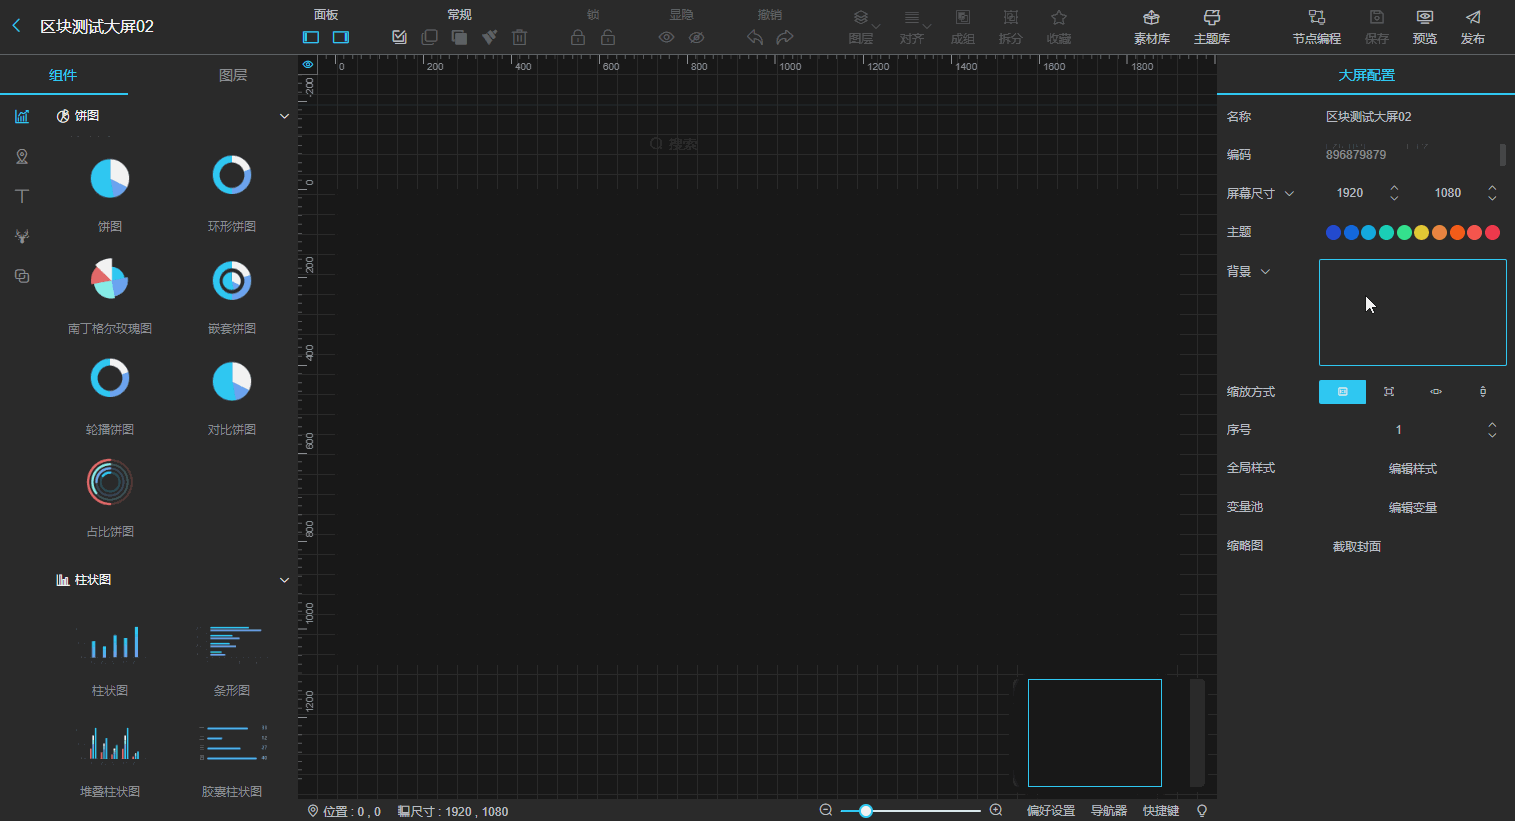
Task: Toggle the left panel visibility button
Action: [x=311, y=37]
